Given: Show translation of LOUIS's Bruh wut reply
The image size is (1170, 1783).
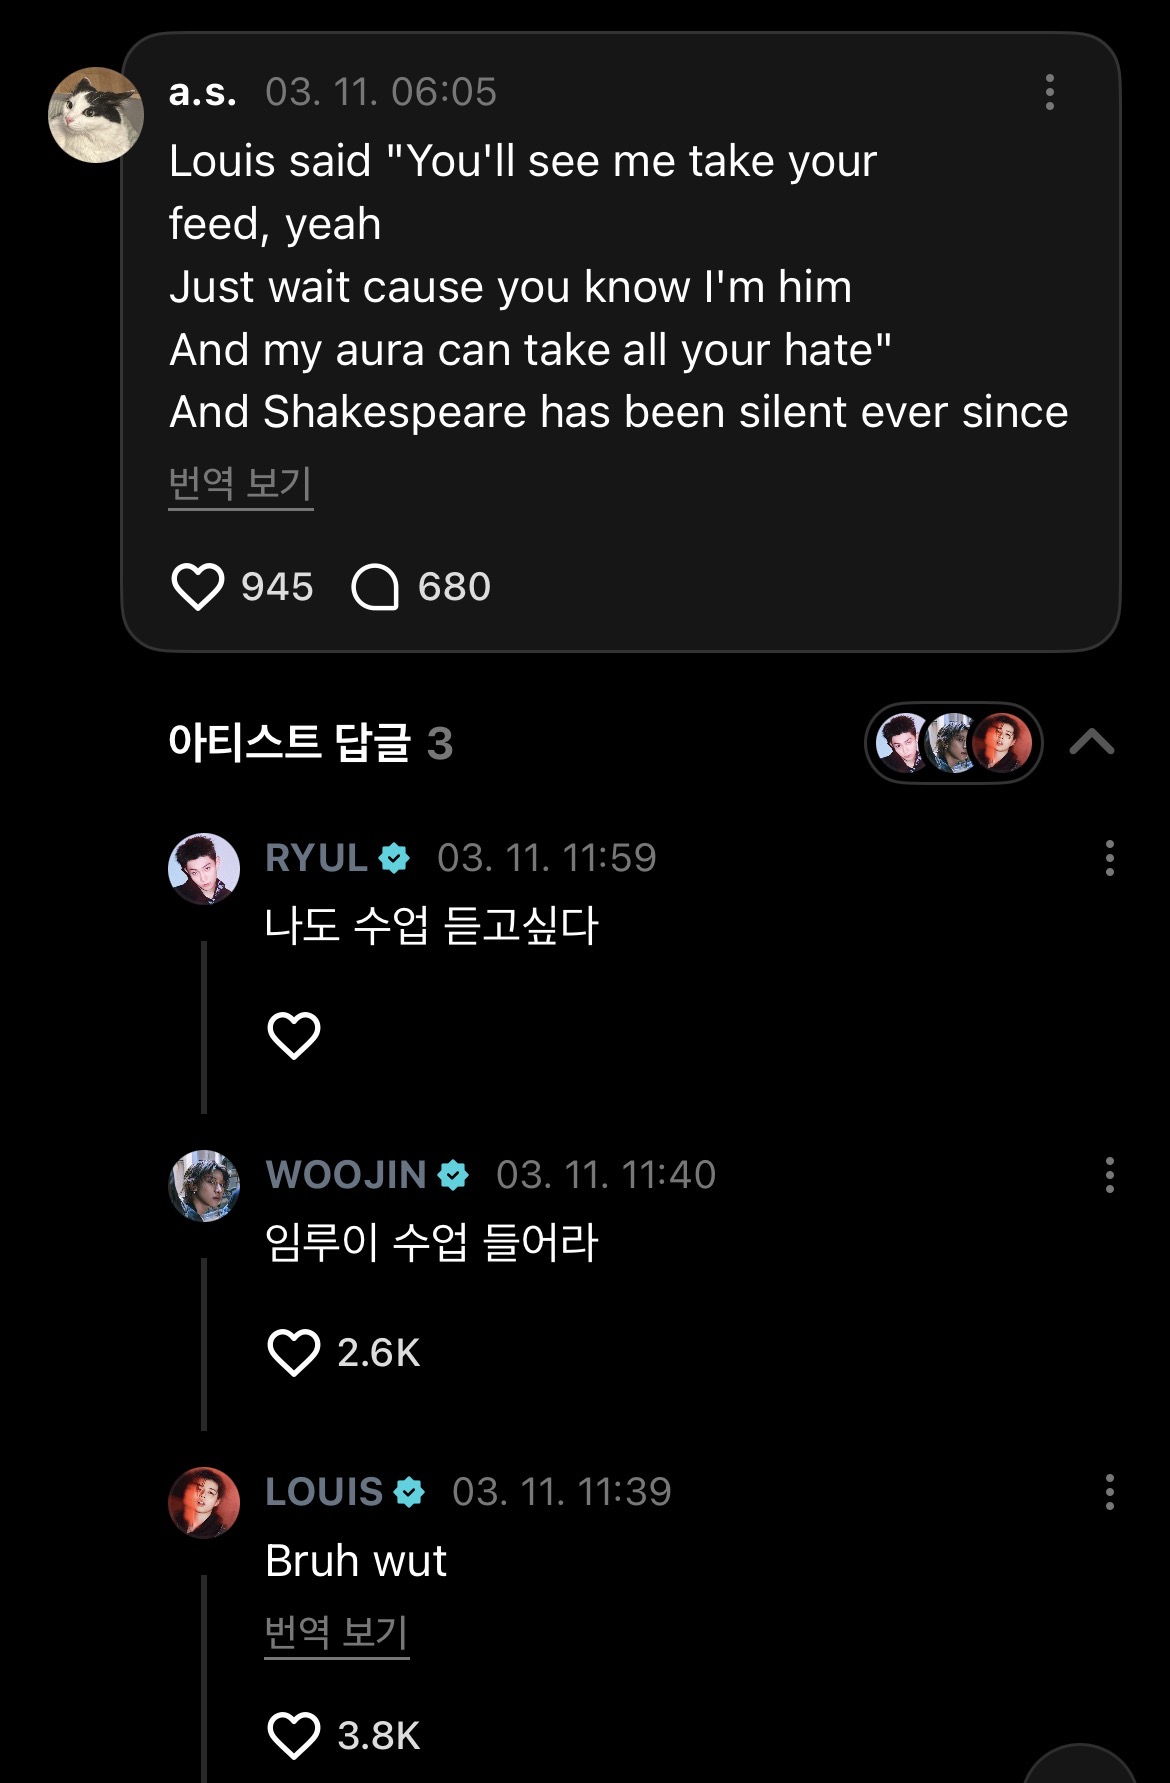Looking at the screenshot, I should coord(336,1632).
